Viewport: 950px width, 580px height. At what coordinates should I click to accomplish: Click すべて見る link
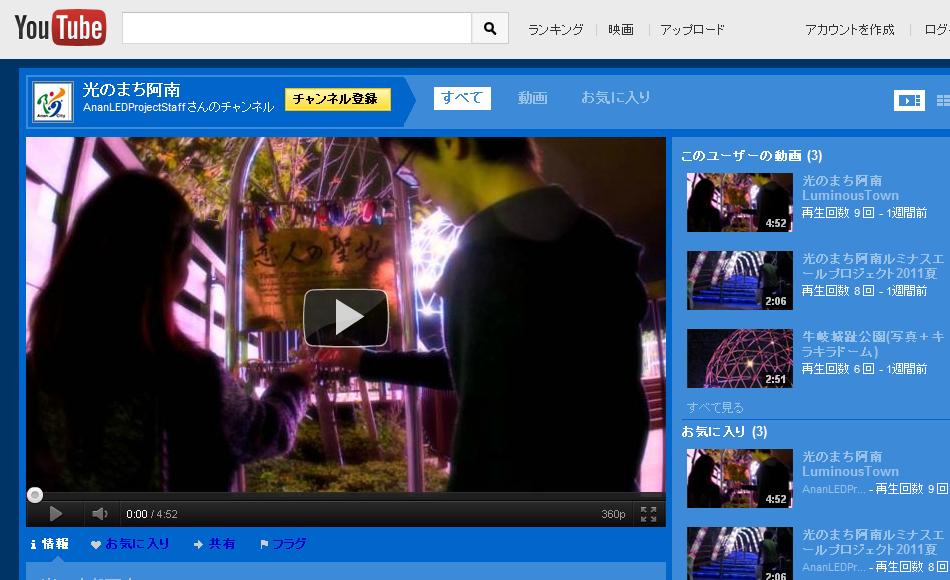point(715,407)
